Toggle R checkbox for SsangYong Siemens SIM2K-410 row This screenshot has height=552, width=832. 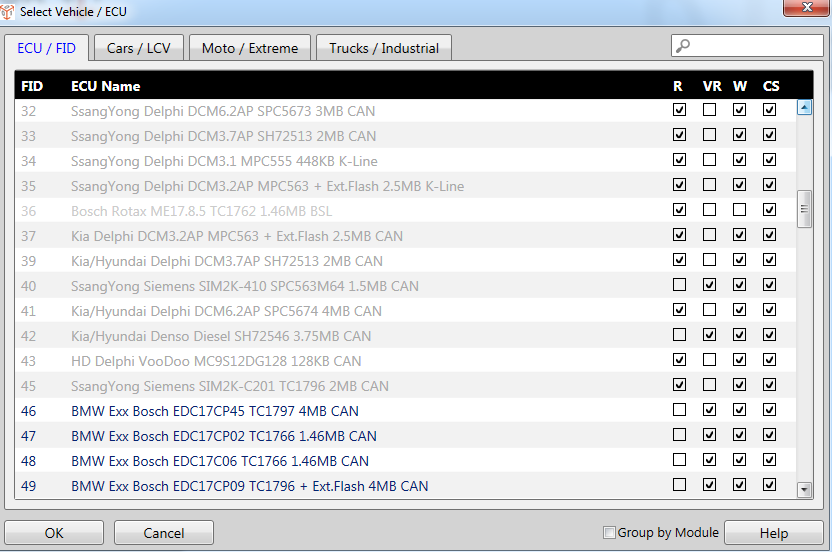pos(679,285)
